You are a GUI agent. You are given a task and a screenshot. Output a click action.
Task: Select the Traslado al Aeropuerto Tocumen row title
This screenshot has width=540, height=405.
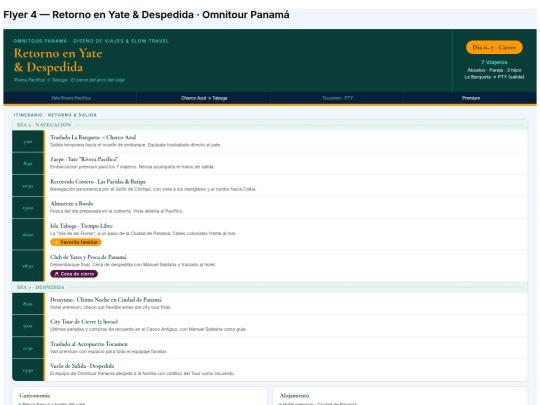pyautogui.click(x=89, y=344)
